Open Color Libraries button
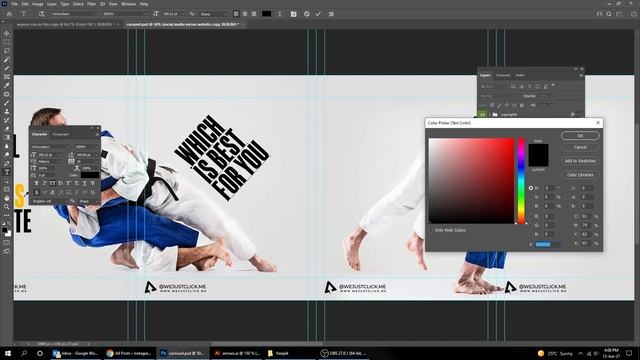The height and width of the screenshot is (360, 640). coord(580,175)
